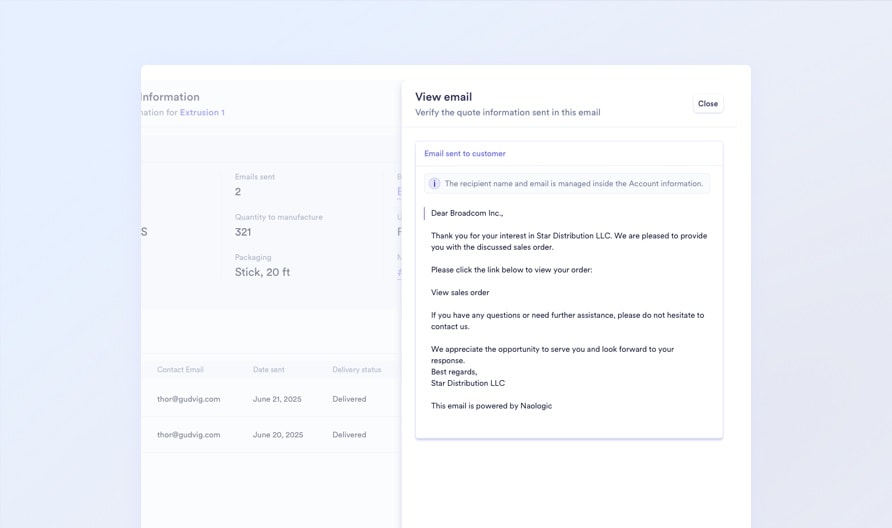
Task: Click the View email heading
Action: click(444, 97)
